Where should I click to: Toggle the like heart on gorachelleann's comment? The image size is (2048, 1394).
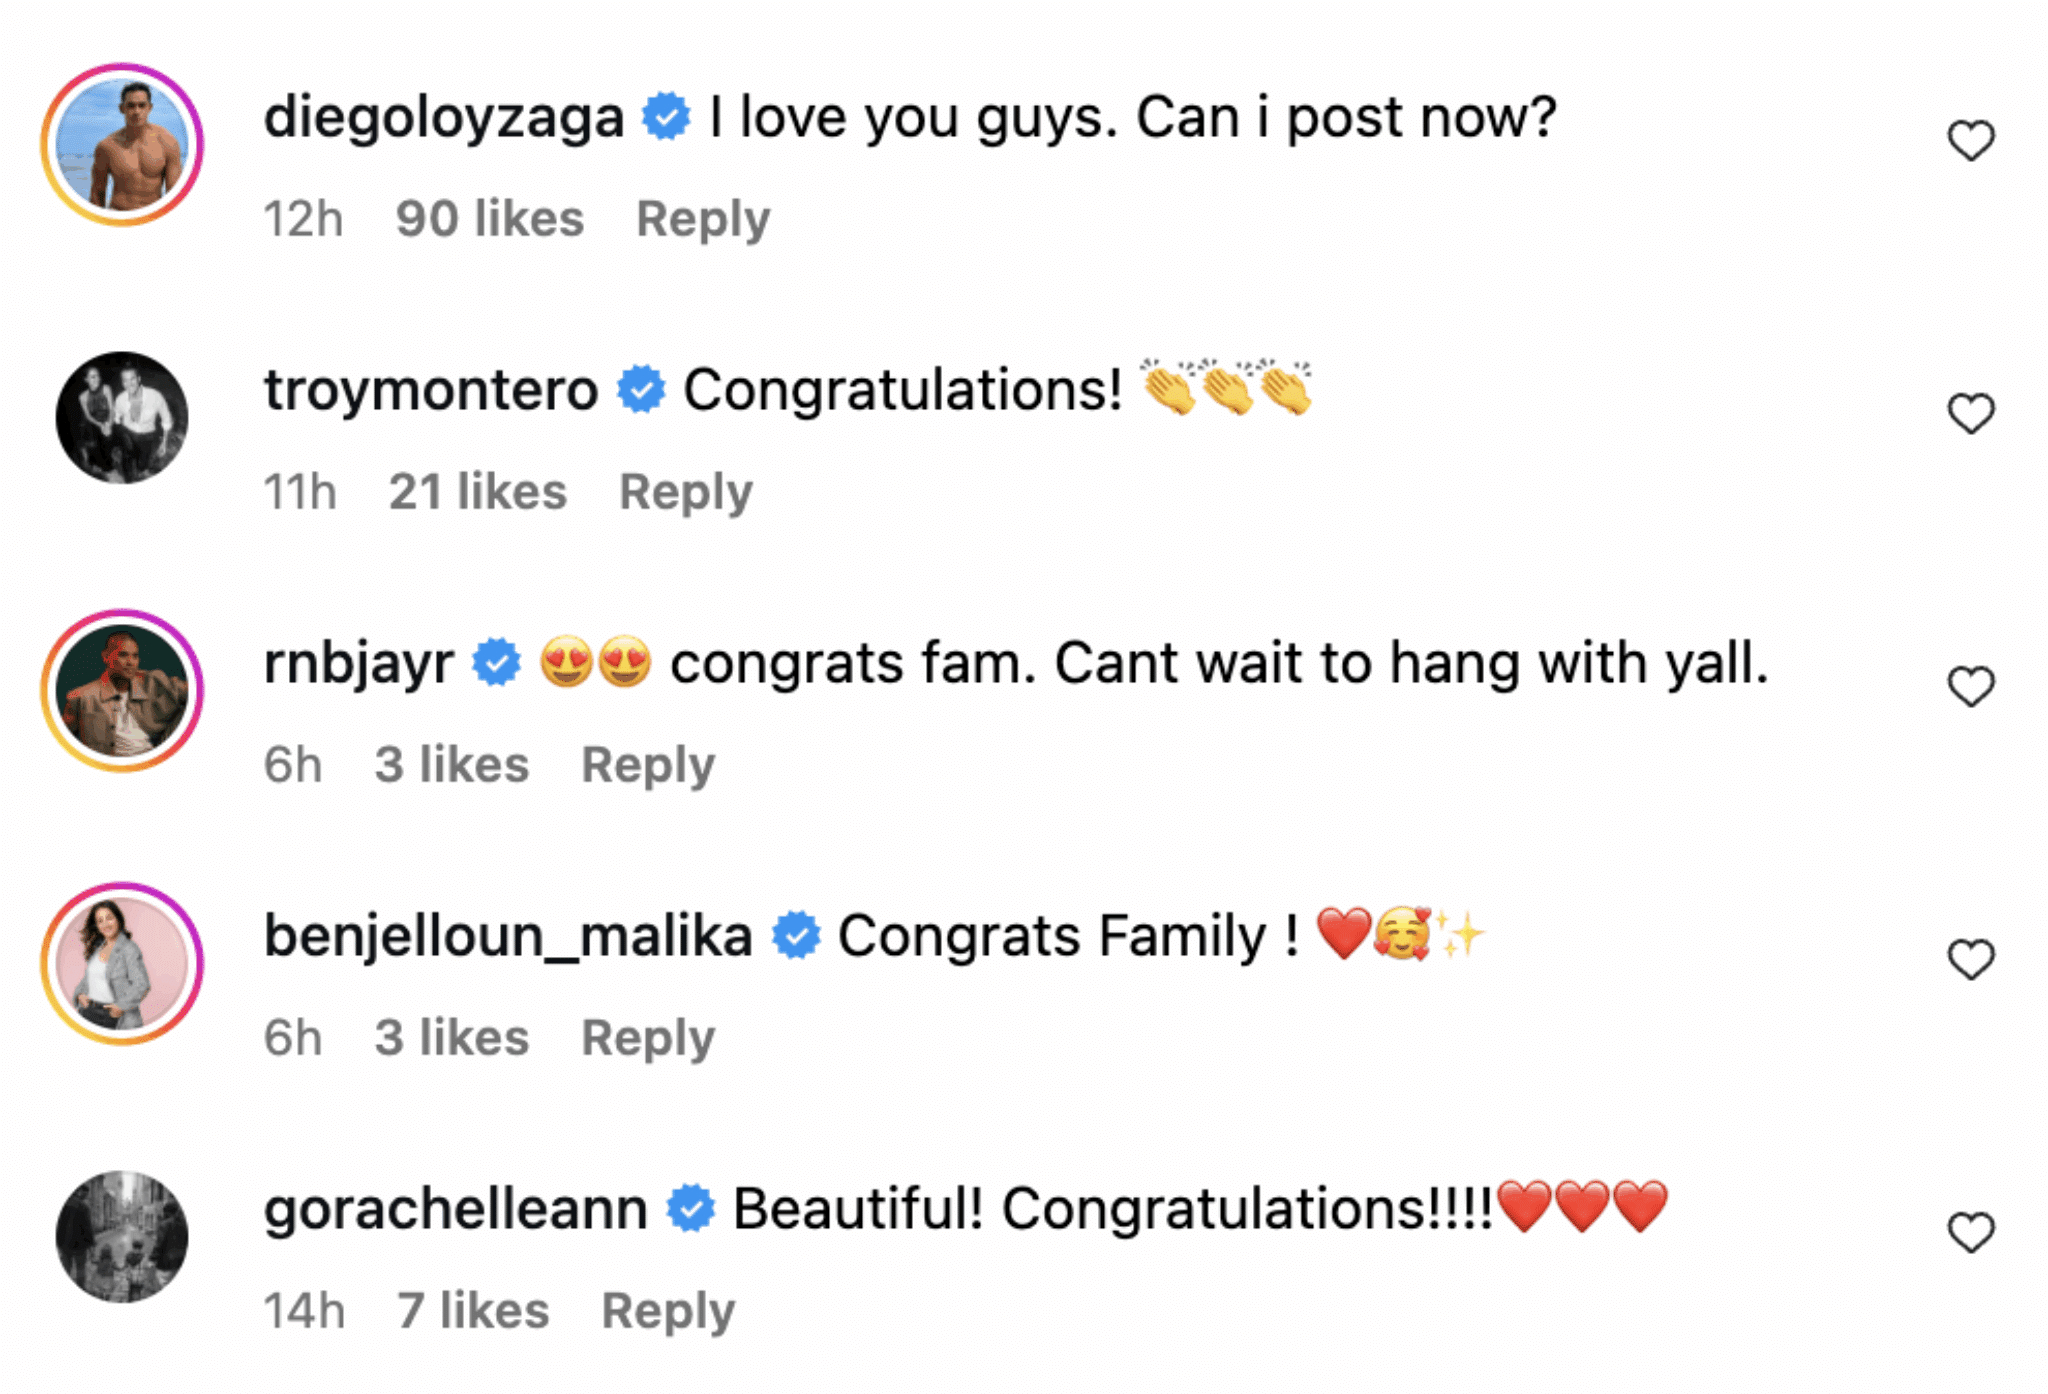pos(1970,1232)
